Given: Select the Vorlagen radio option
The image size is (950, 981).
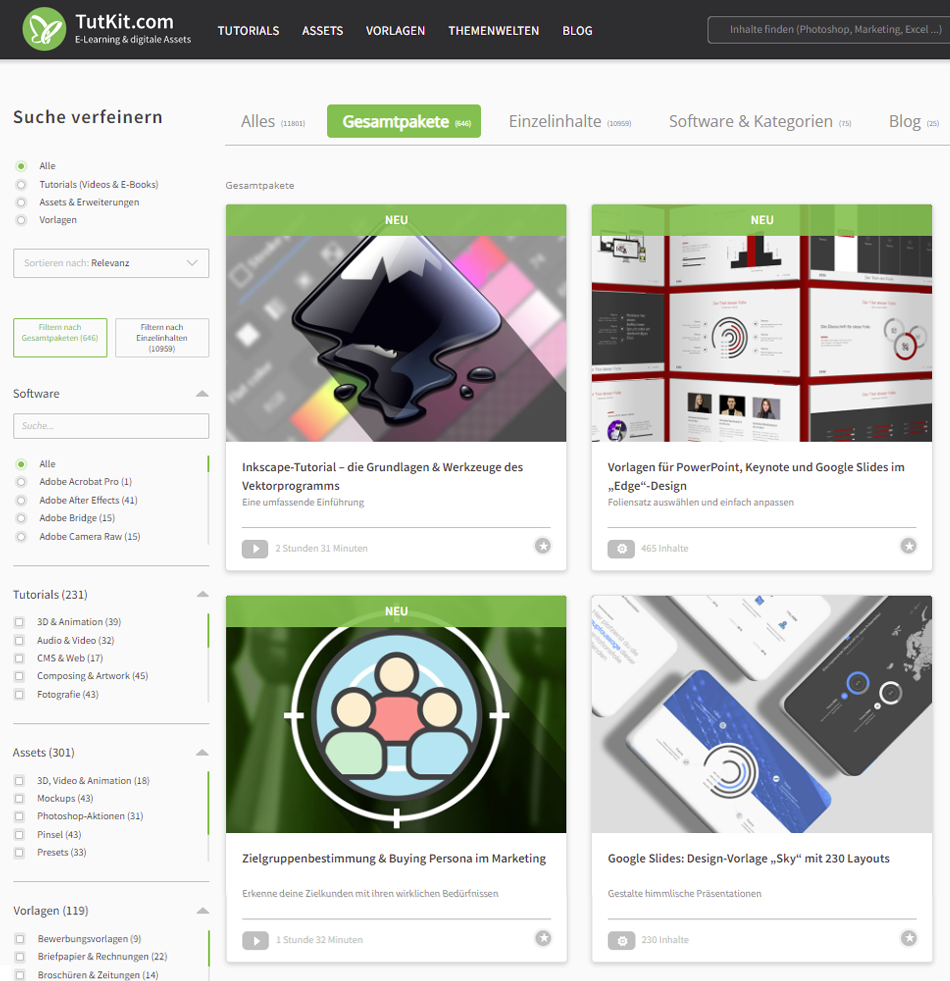Looking at the screenshot, I should point(21,220).
